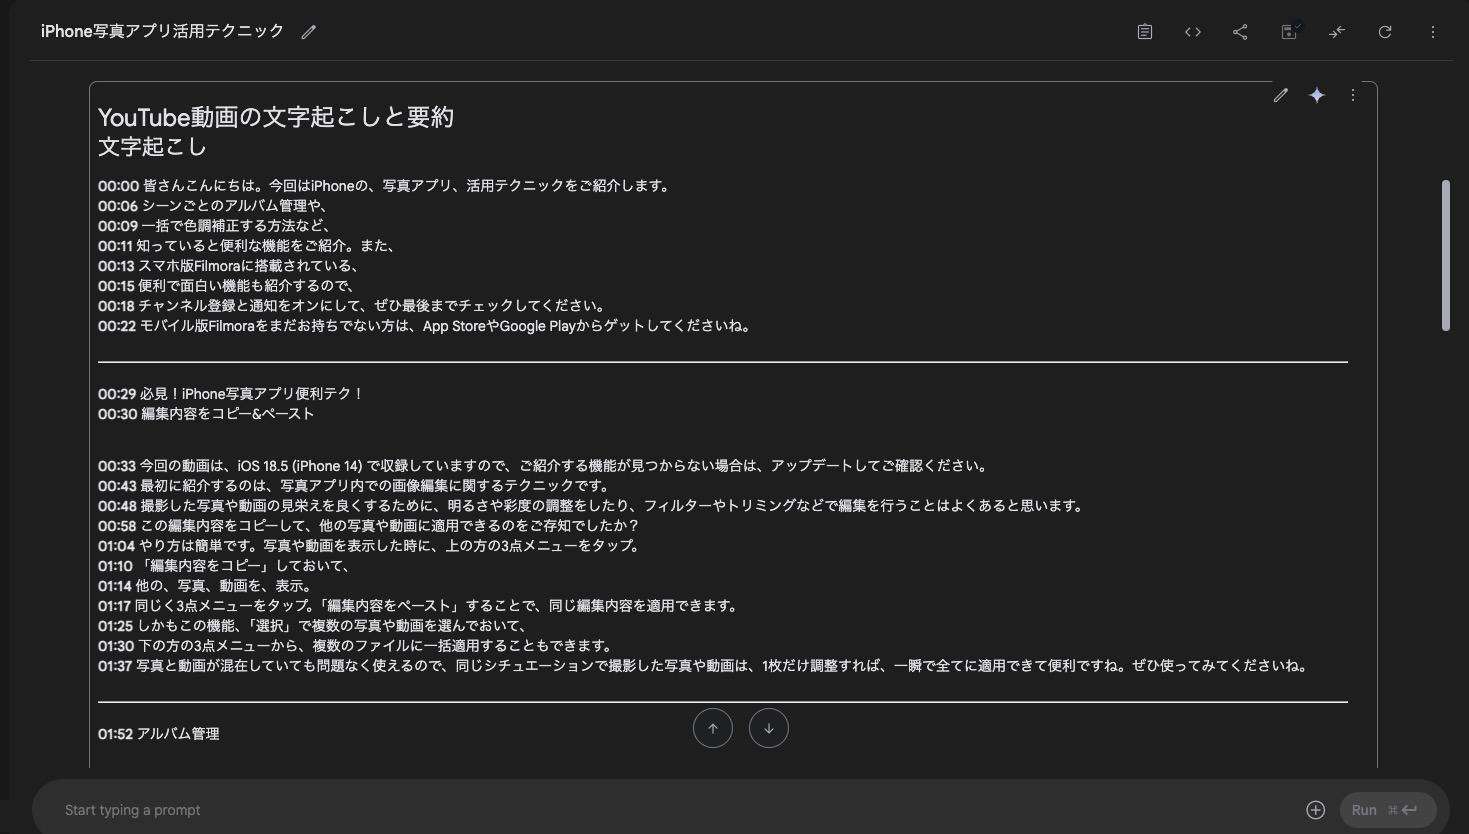Click the 00:18 'チャンネル登録と通知' line

[x=352, y=306]
